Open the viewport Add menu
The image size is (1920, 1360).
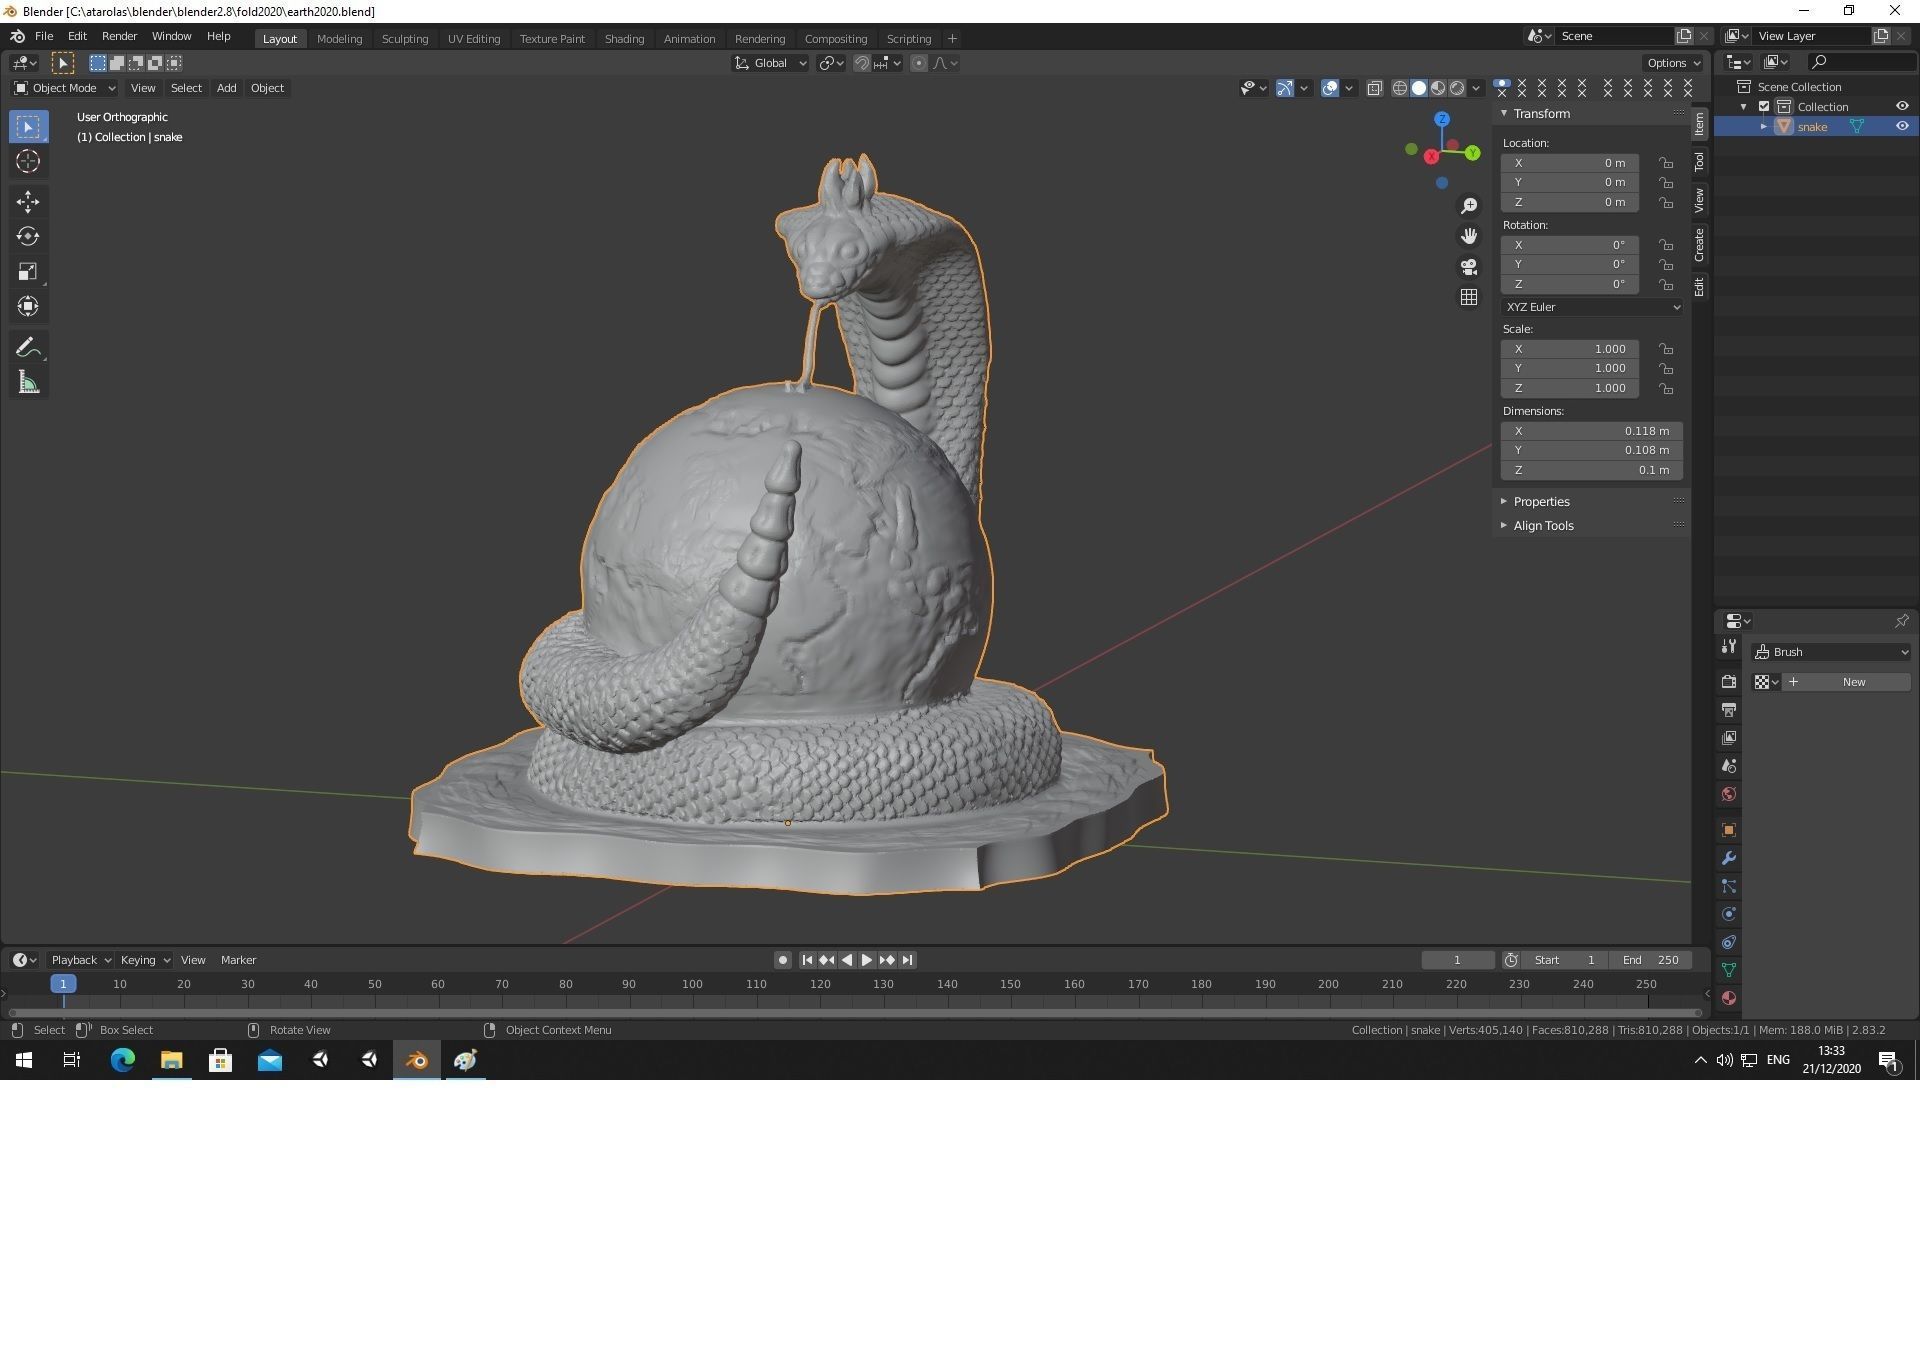(x=227, y=88)
